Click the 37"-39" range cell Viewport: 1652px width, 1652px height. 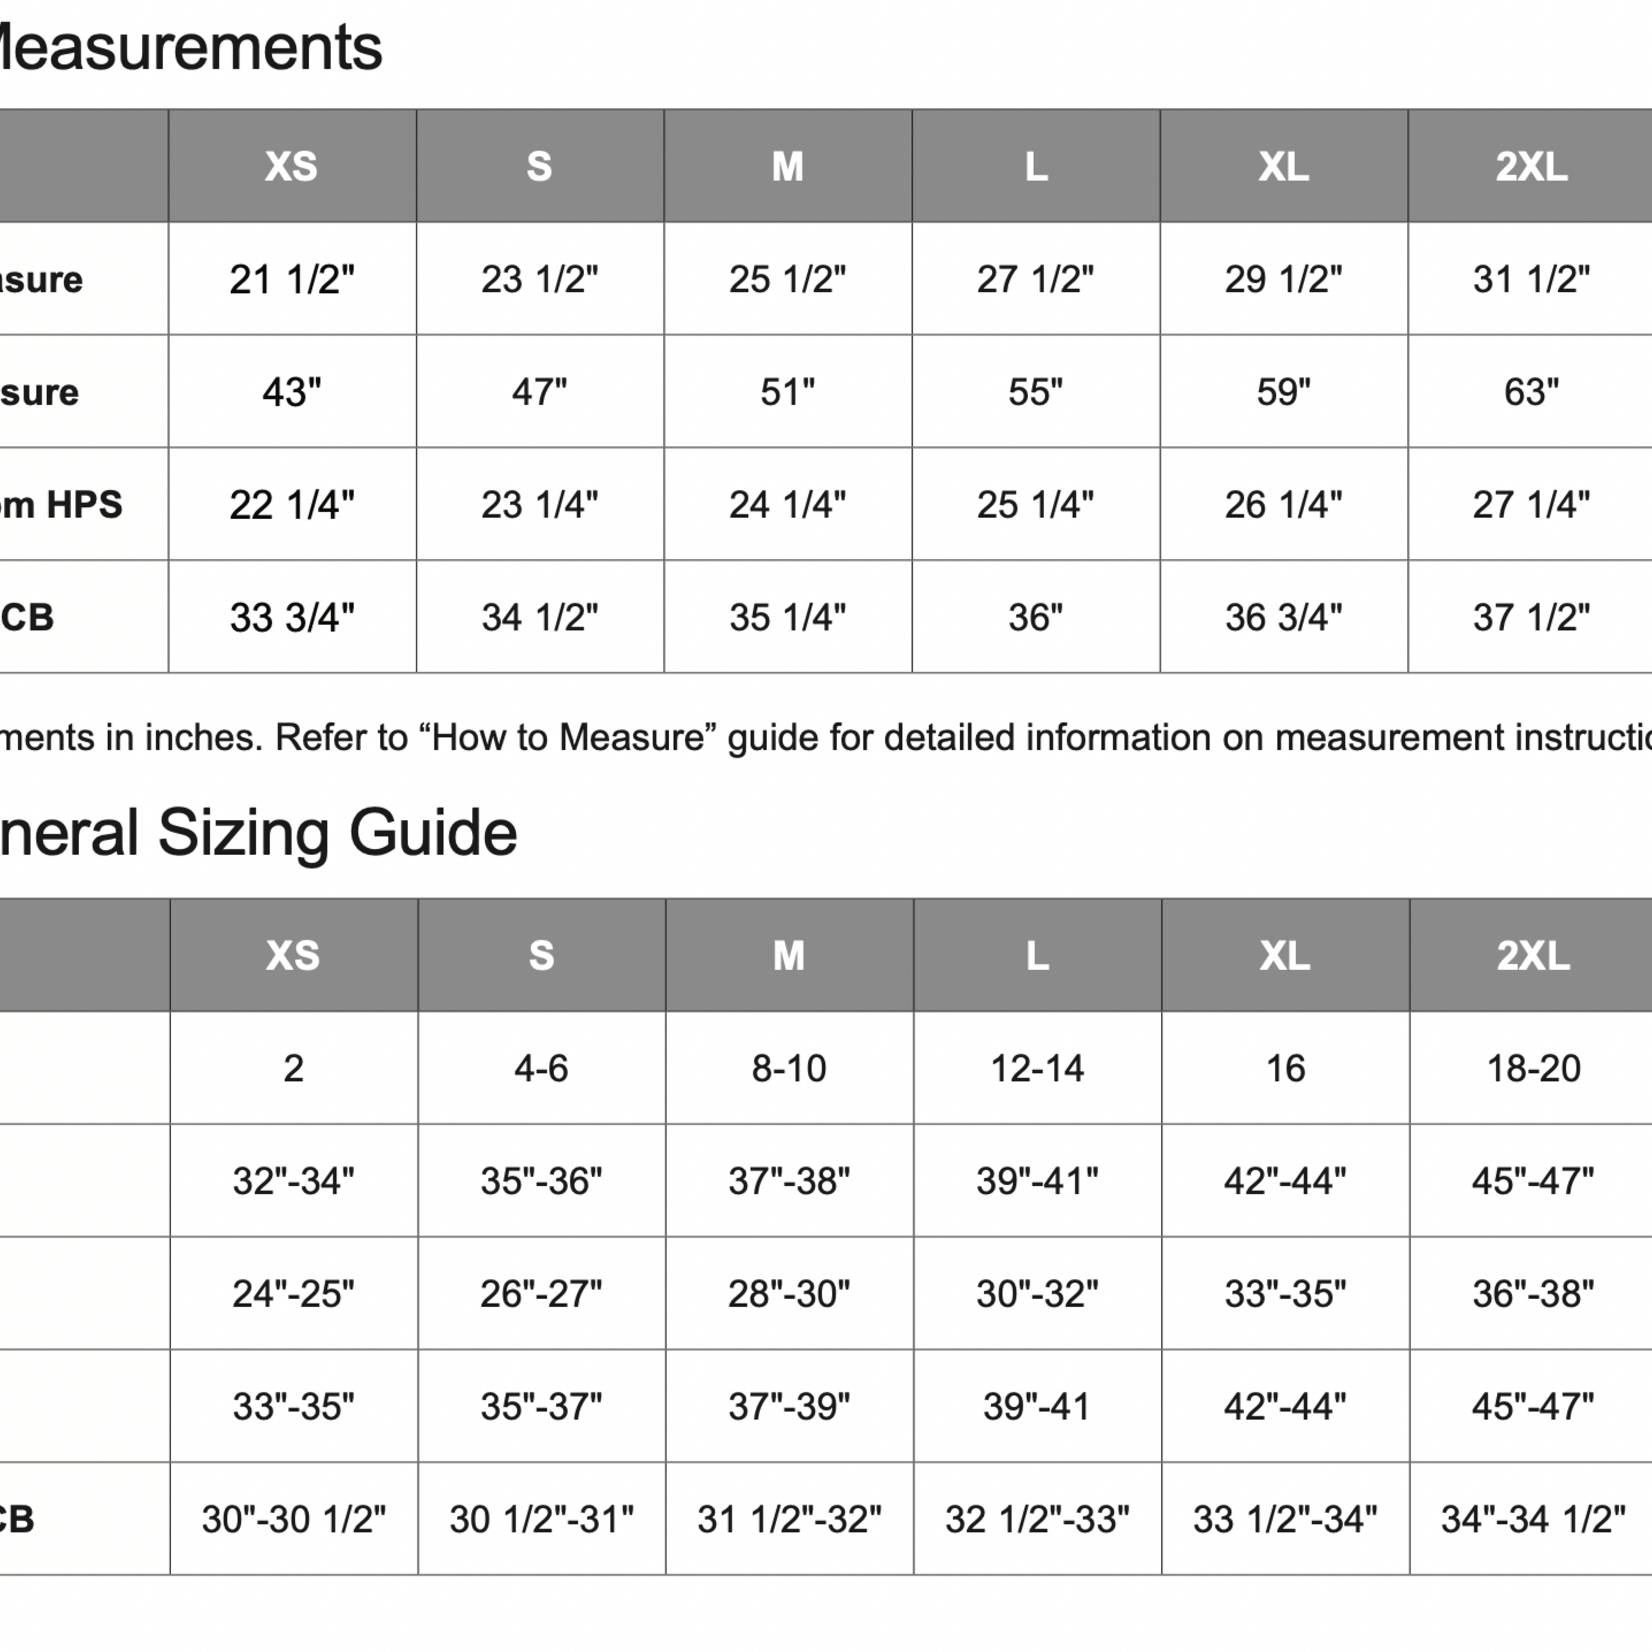click(x=789, y=1407)
